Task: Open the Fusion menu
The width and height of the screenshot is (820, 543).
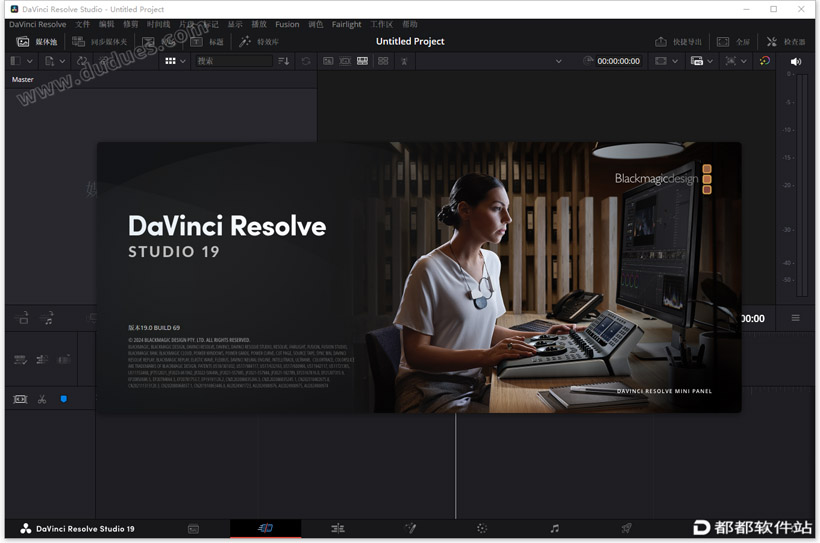Action: 287,24
